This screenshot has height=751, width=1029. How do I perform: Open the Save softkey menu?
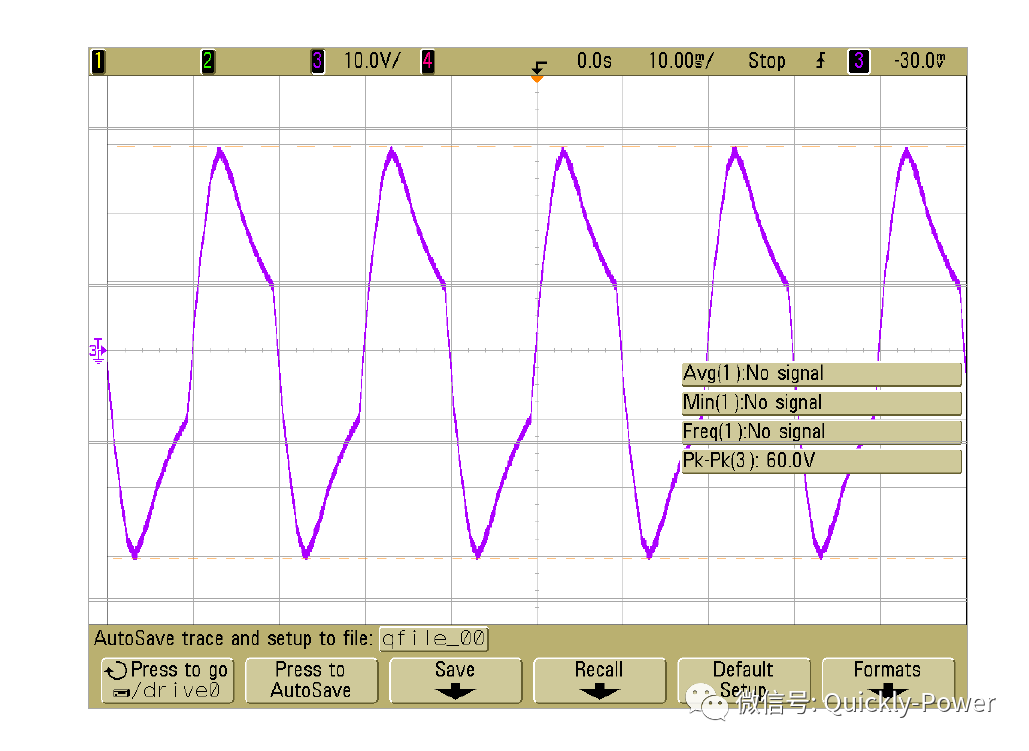pos(455,681)
